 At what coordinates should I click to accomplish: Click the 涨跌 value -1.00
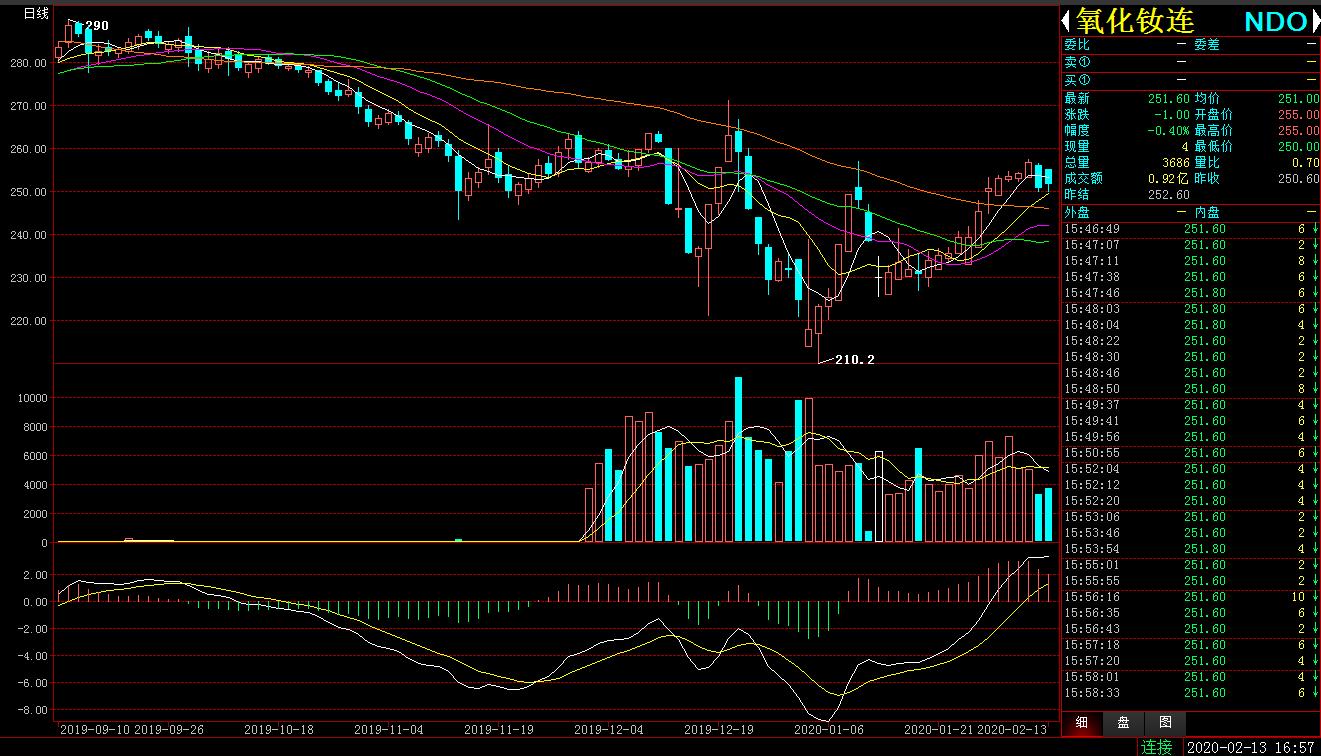[x=1171, y=115]
